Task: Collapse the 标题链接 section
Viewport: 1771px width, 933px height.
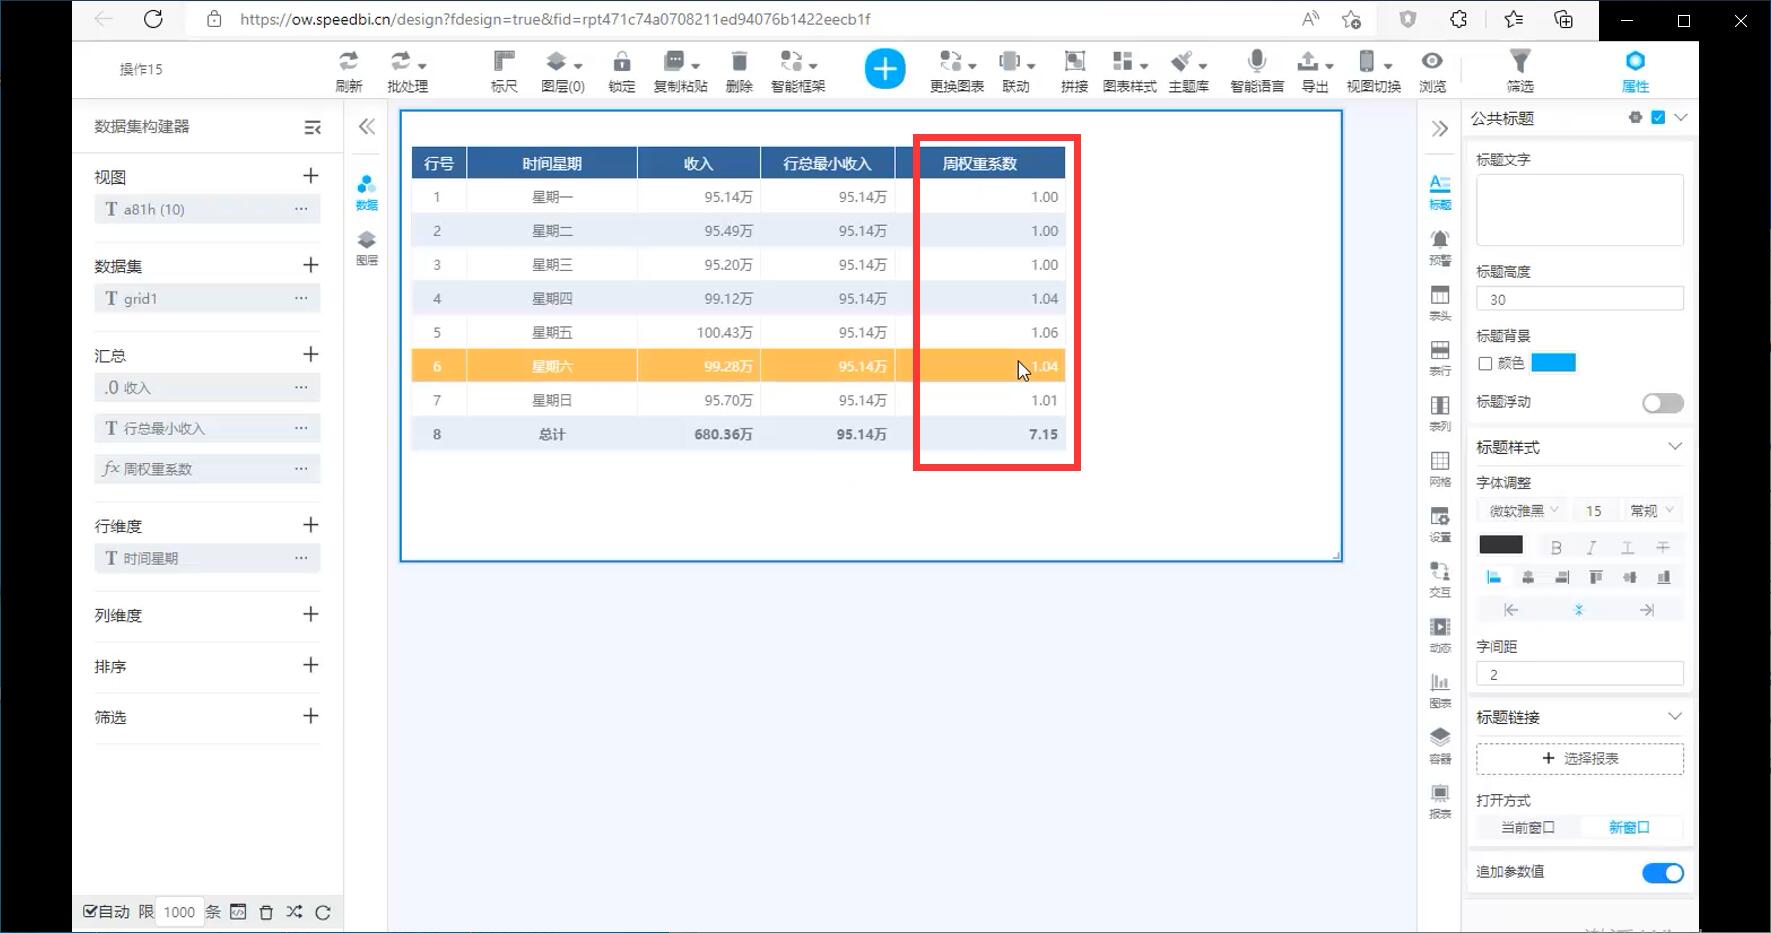Action: (x=1674, y=717)
